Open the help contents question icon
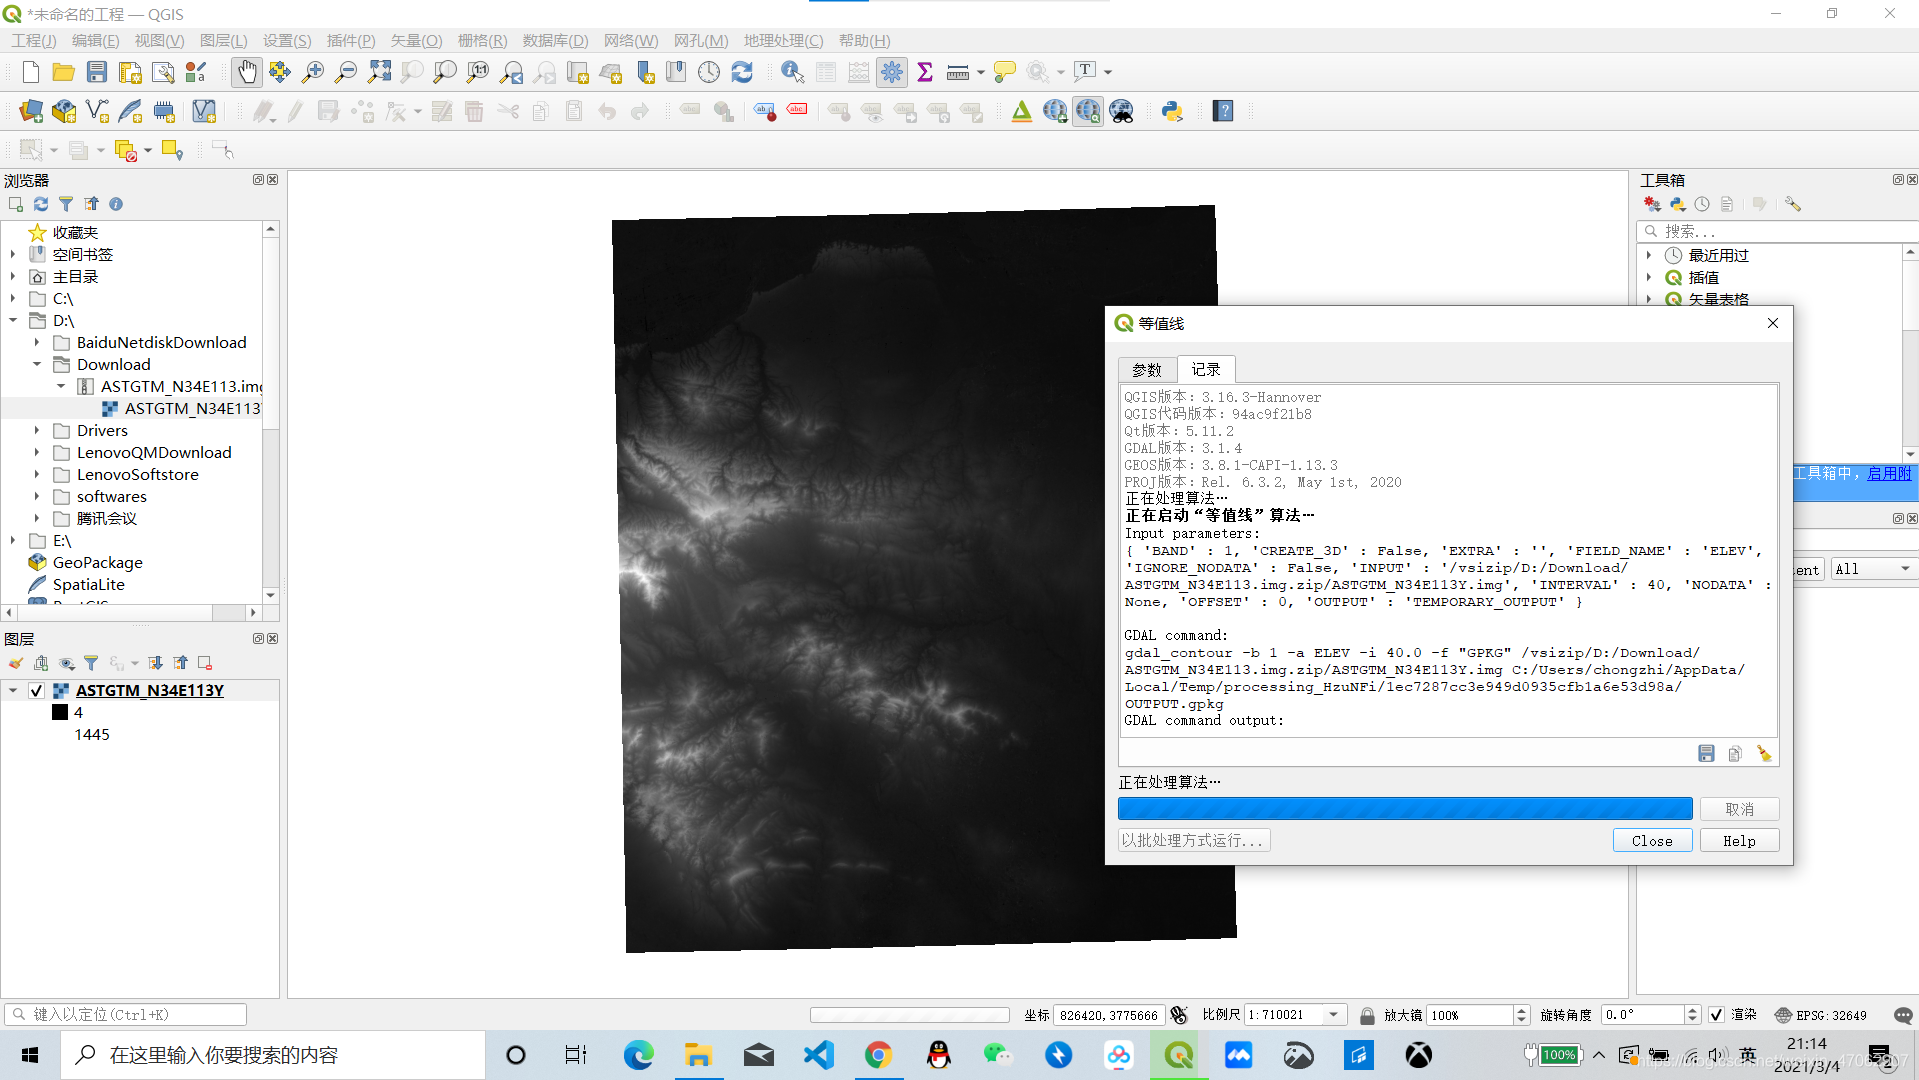The image size is (1919, 1080). pos(1223,111)
